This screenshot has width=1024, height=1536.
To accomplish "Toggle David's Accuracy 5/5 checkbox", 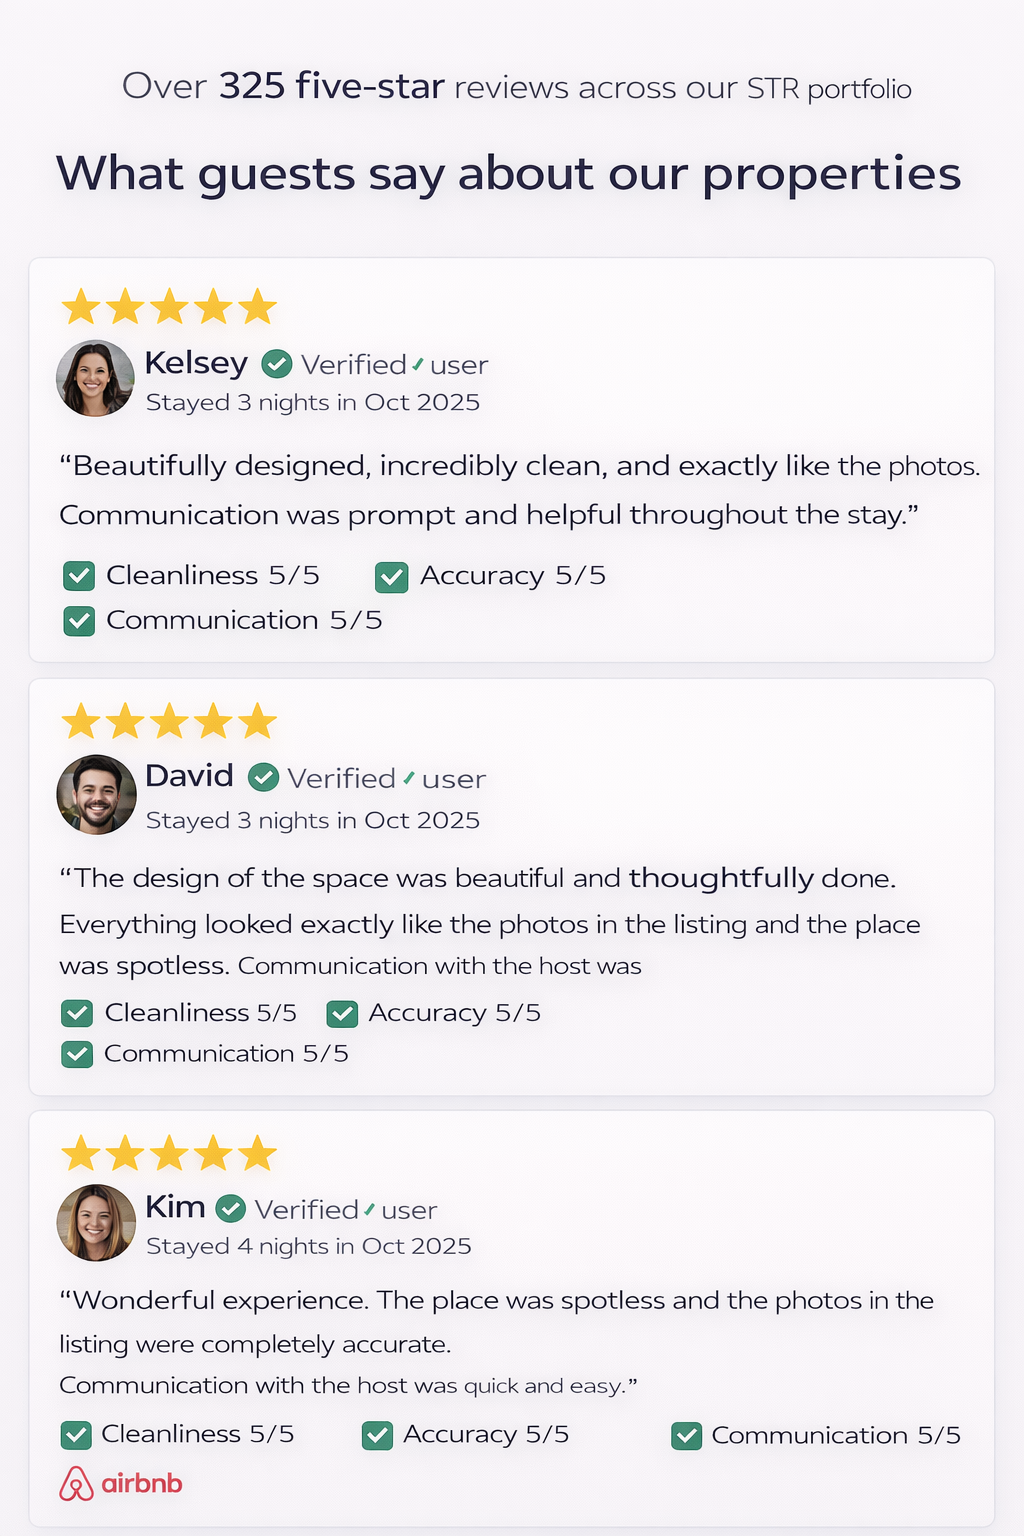I will point(342,1014).
